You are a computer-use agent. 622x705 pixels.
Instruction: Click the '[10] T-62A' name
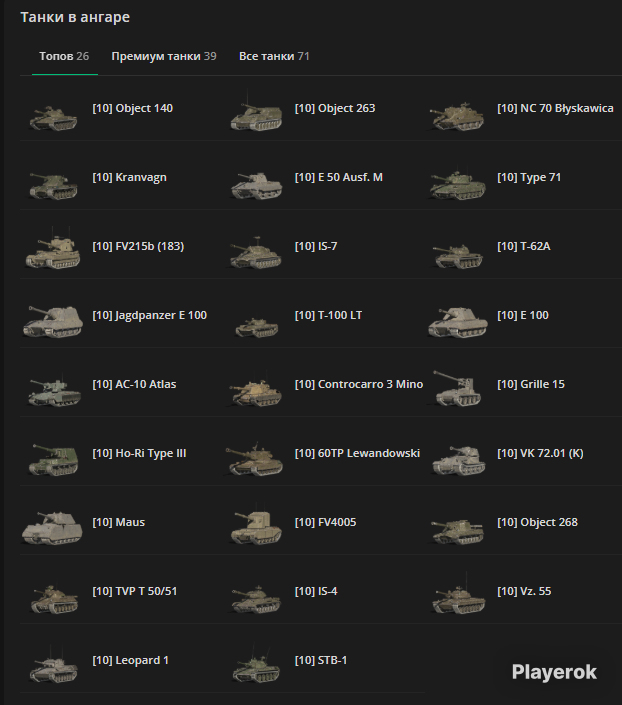524,246
